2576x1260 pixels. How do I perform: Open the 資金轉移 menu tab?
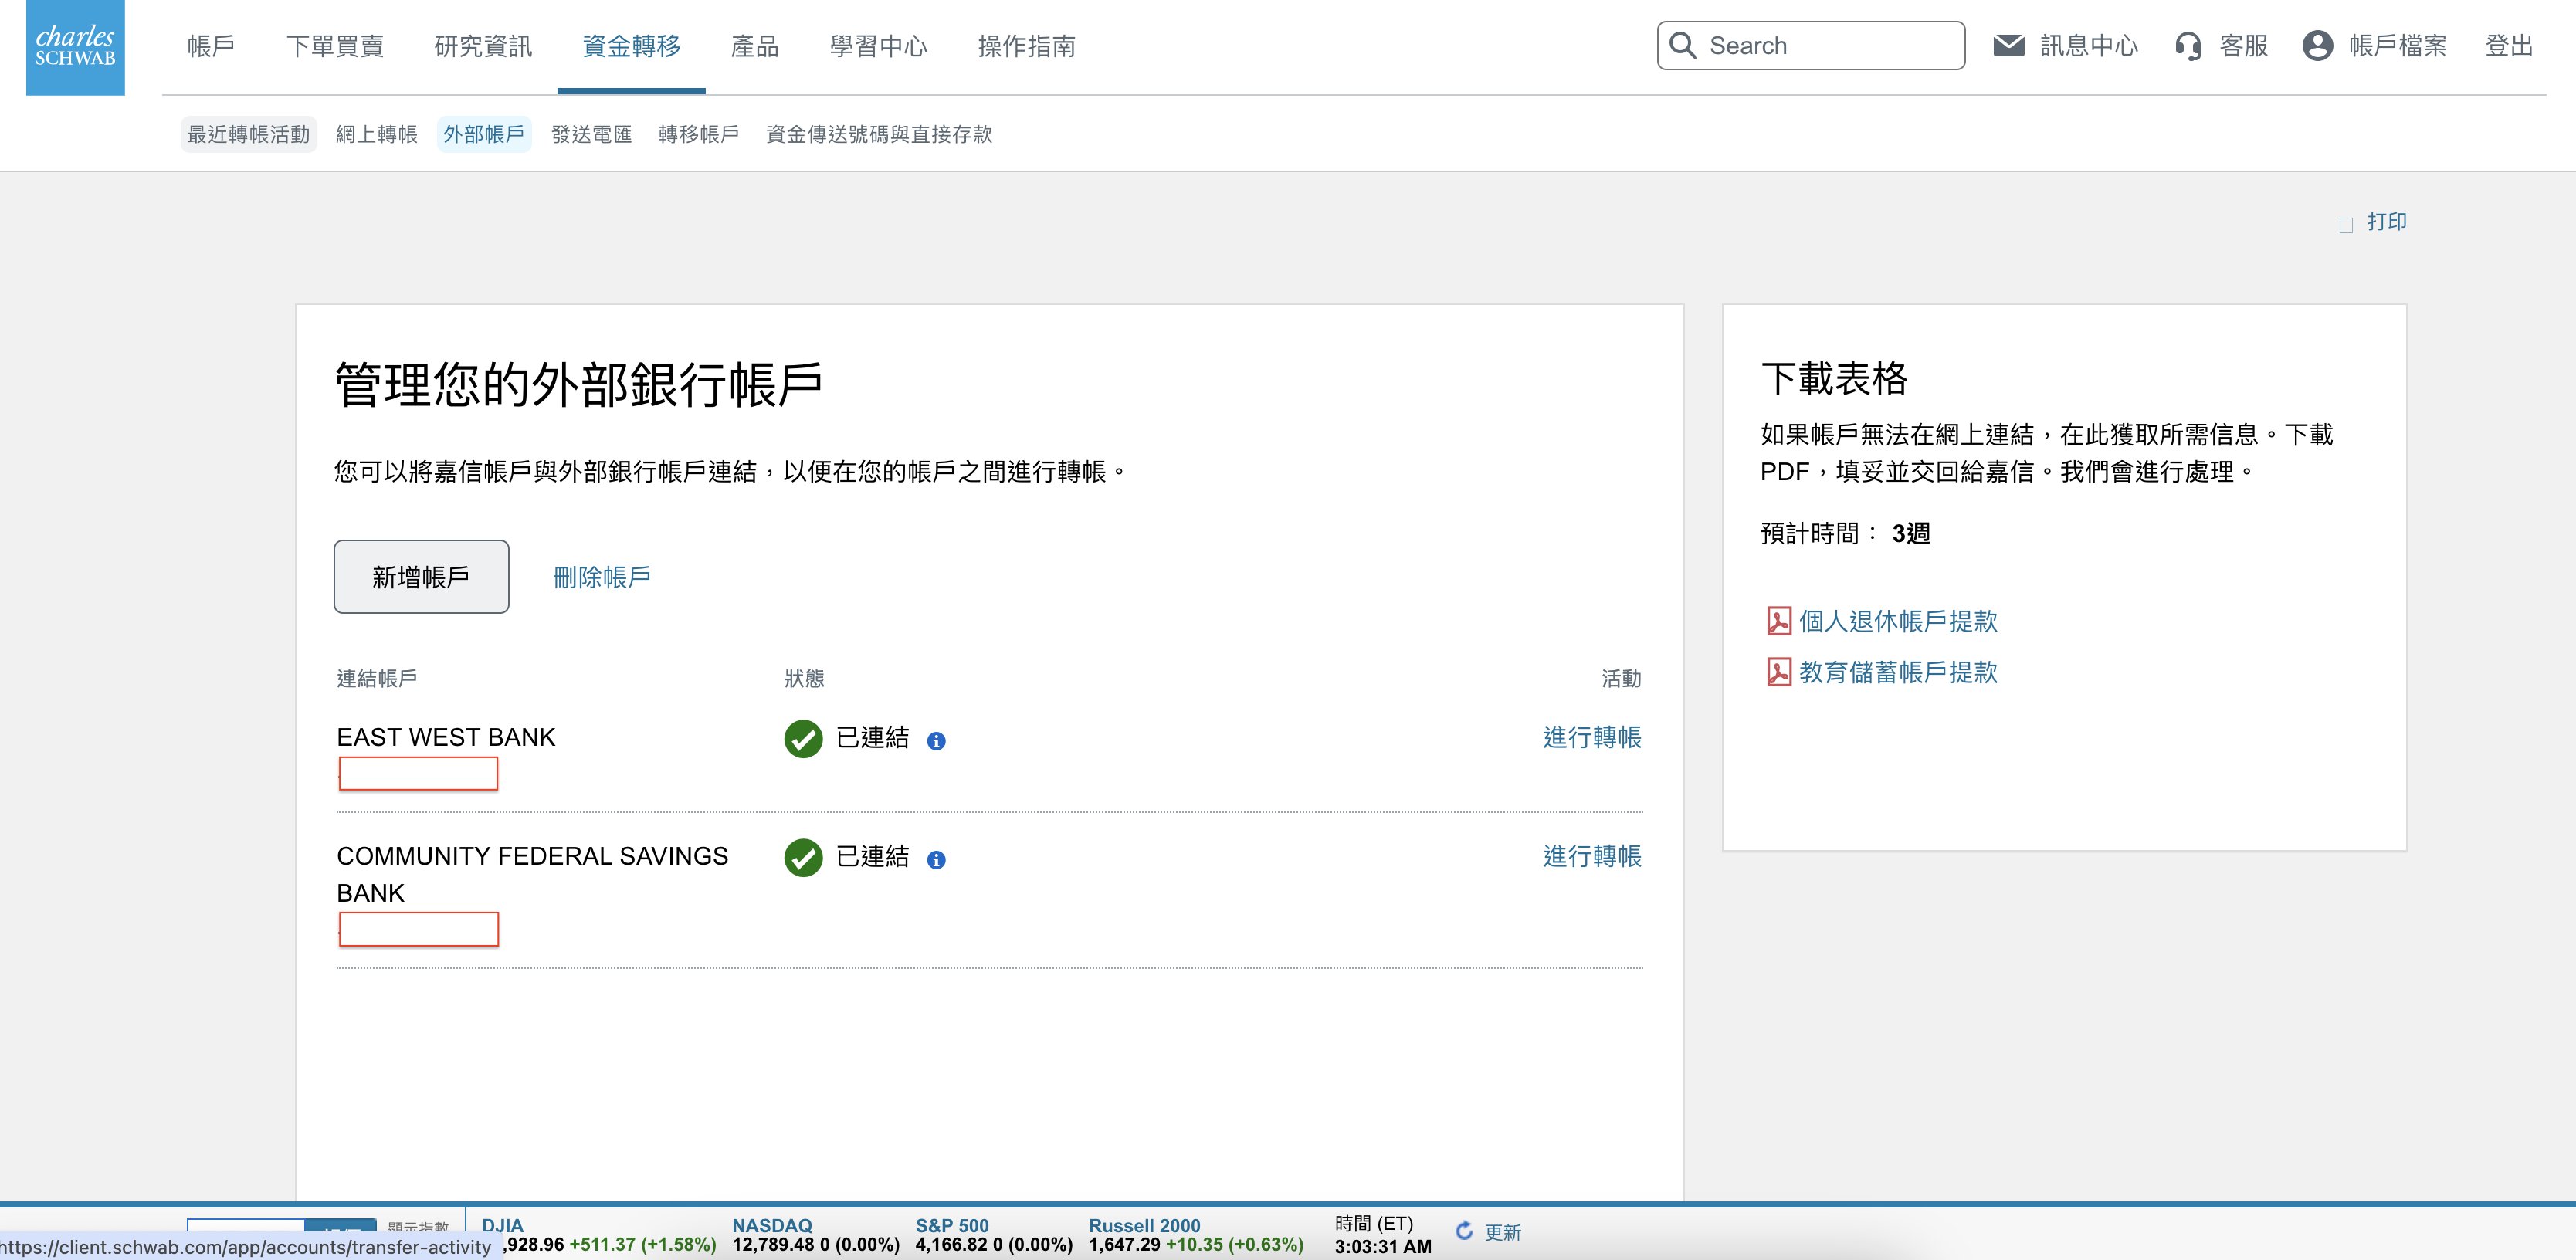tap(631, 46)
